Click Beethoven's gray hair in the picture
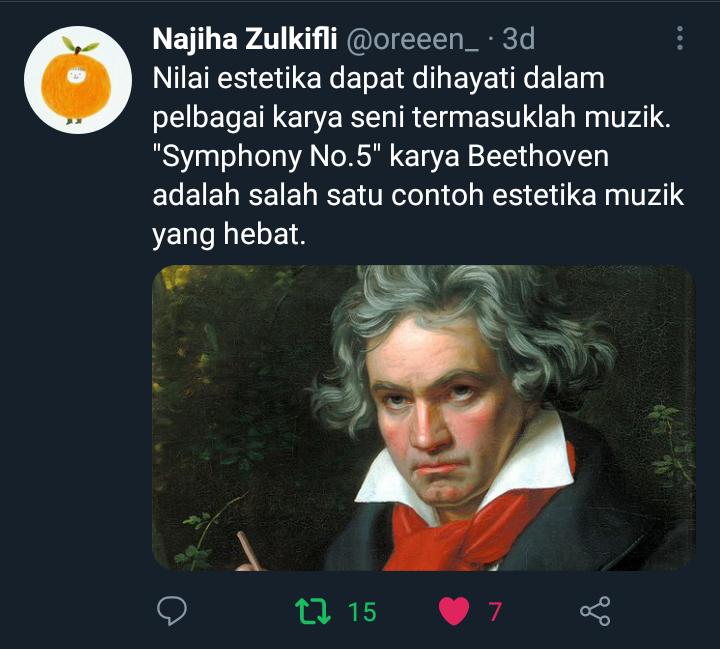This screenshot has width=720, height=649. pyautogui.click(x=464, y=322)
